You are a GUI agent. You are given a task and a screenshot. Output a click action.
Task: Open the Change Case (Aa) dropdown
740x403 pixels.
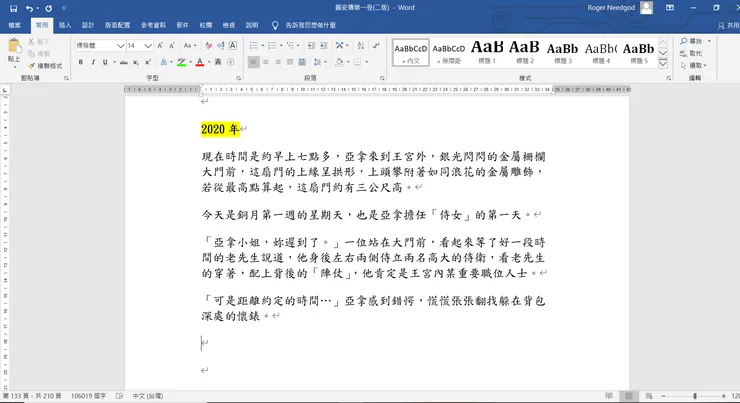(190, 45)
